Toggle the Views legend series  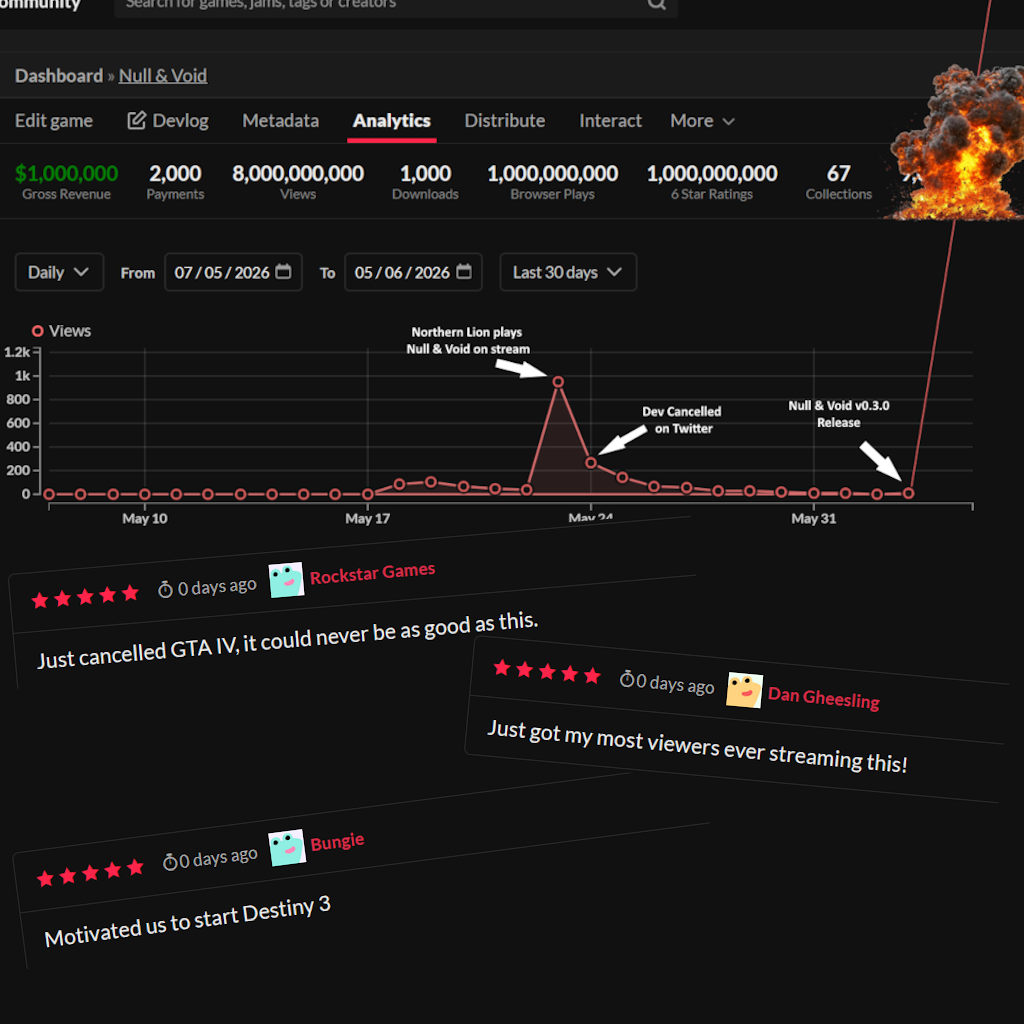61,331
